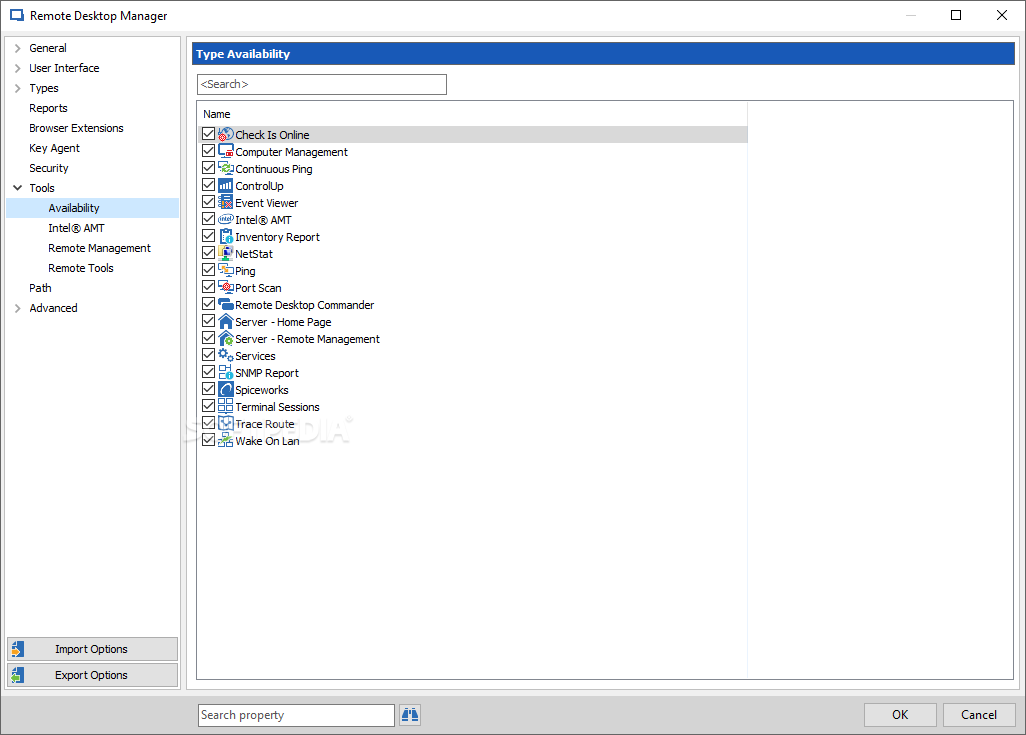This screenshot has height=735, width=1026.
Task: Click the Inventory Report icon
Action: (x=225, y=236)
